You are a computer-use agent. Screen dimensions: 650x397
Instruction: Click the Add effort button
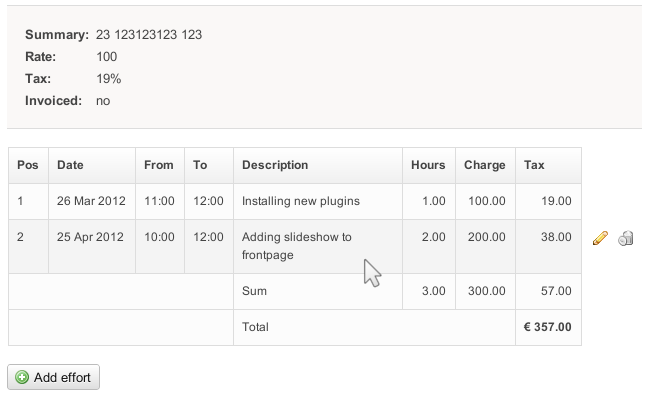tap(53, 377)
